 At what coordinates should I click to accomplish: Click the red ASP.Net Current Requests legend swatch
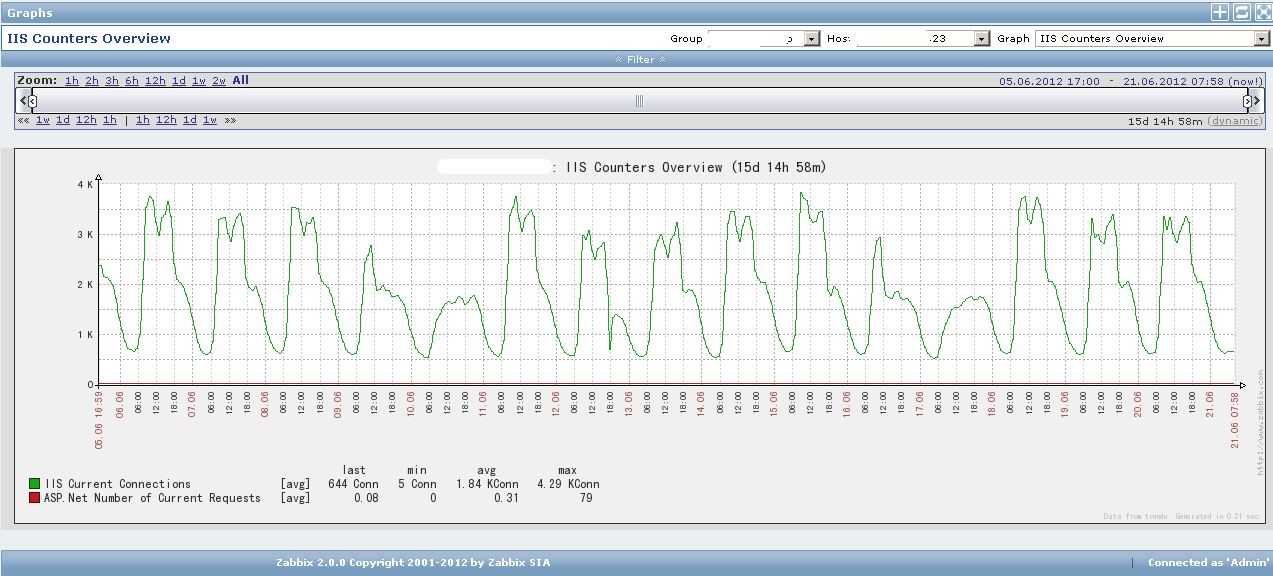pos(34,498)
